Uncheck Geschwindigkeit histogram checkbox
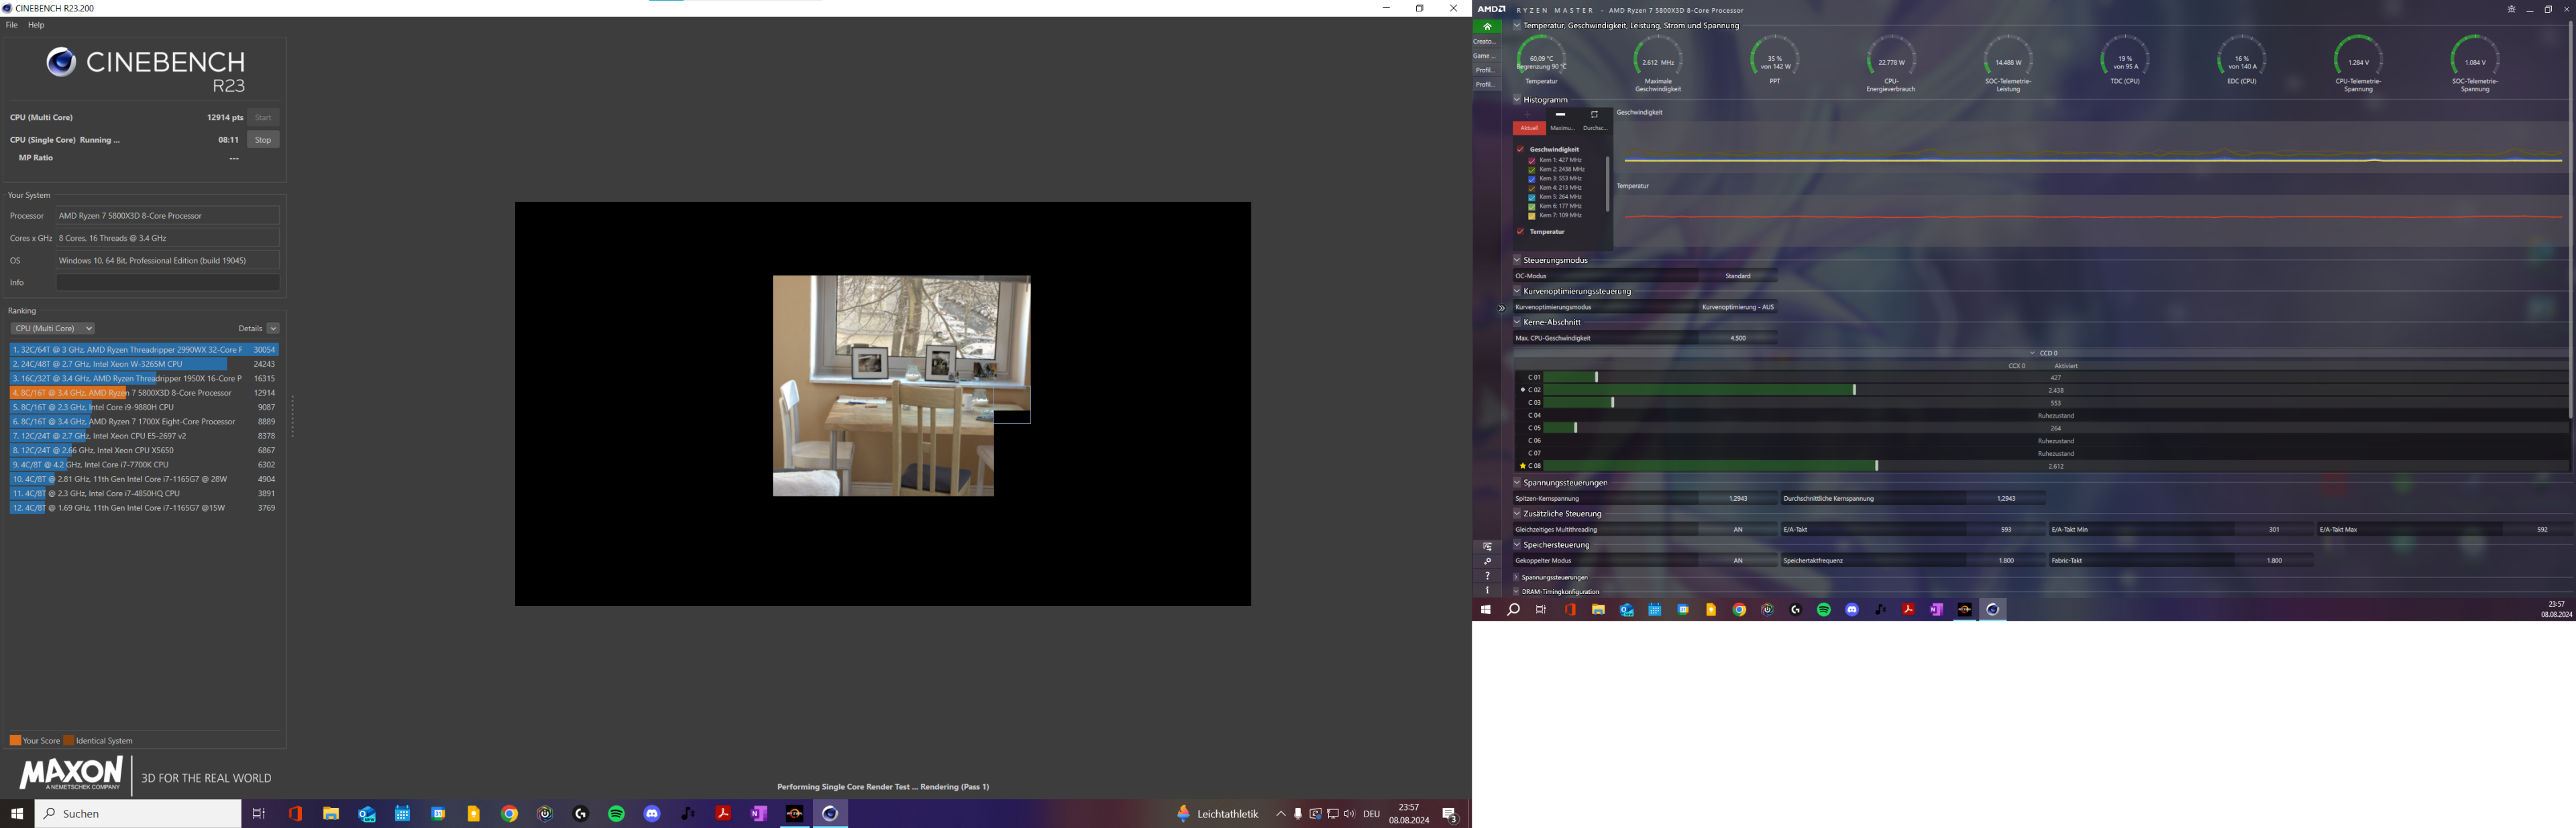The width and height of the screenshot is (2576, 828). point(1520,149)
